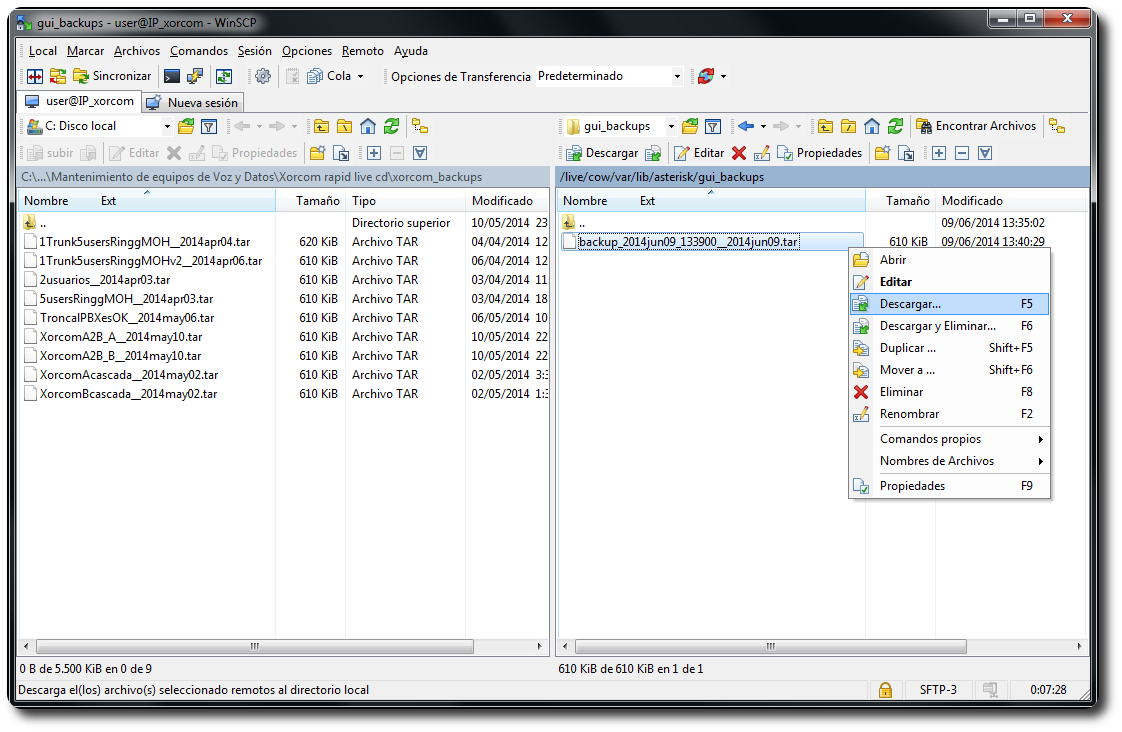Screen dimensions: 1122x732
Task: Expand Comandos propios submenu
Action: coord(949,439)
